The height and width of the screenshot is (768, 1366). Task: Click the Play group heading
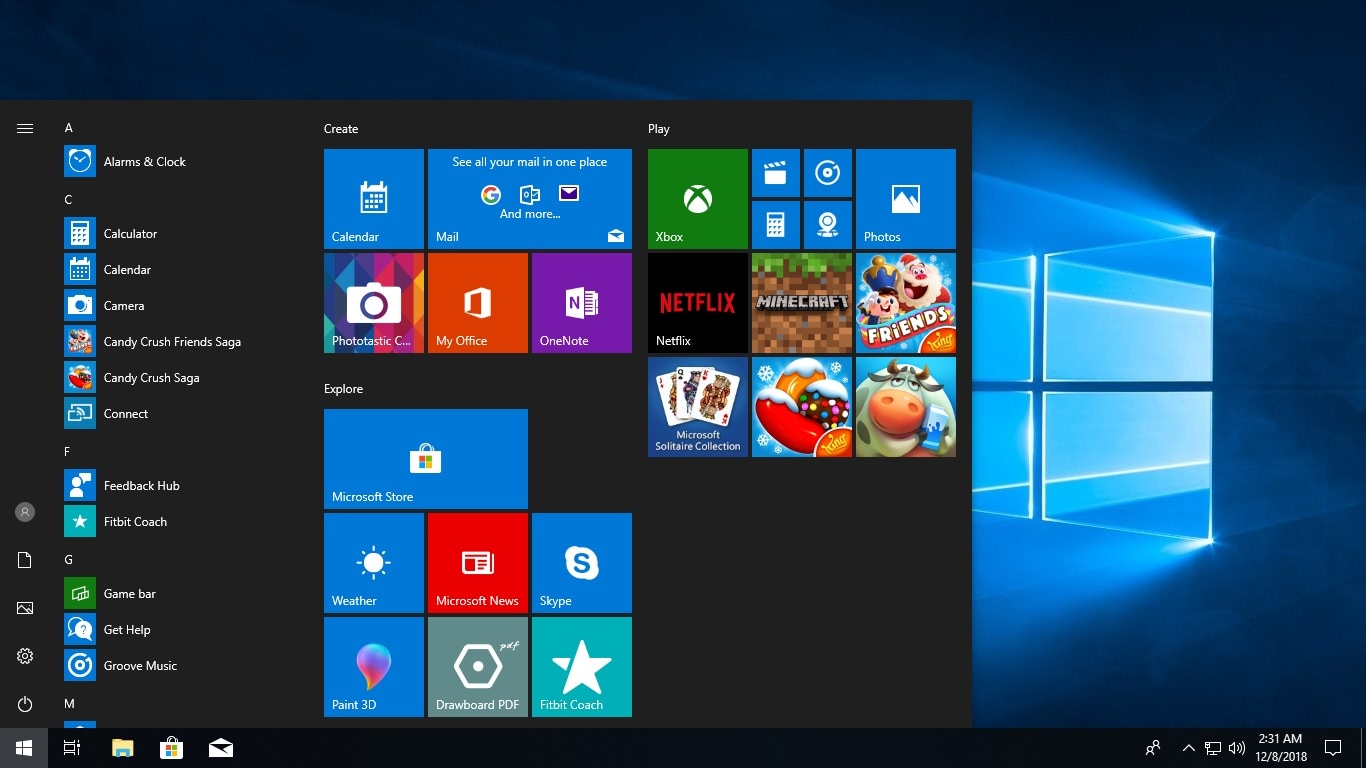tap(659, 129)
